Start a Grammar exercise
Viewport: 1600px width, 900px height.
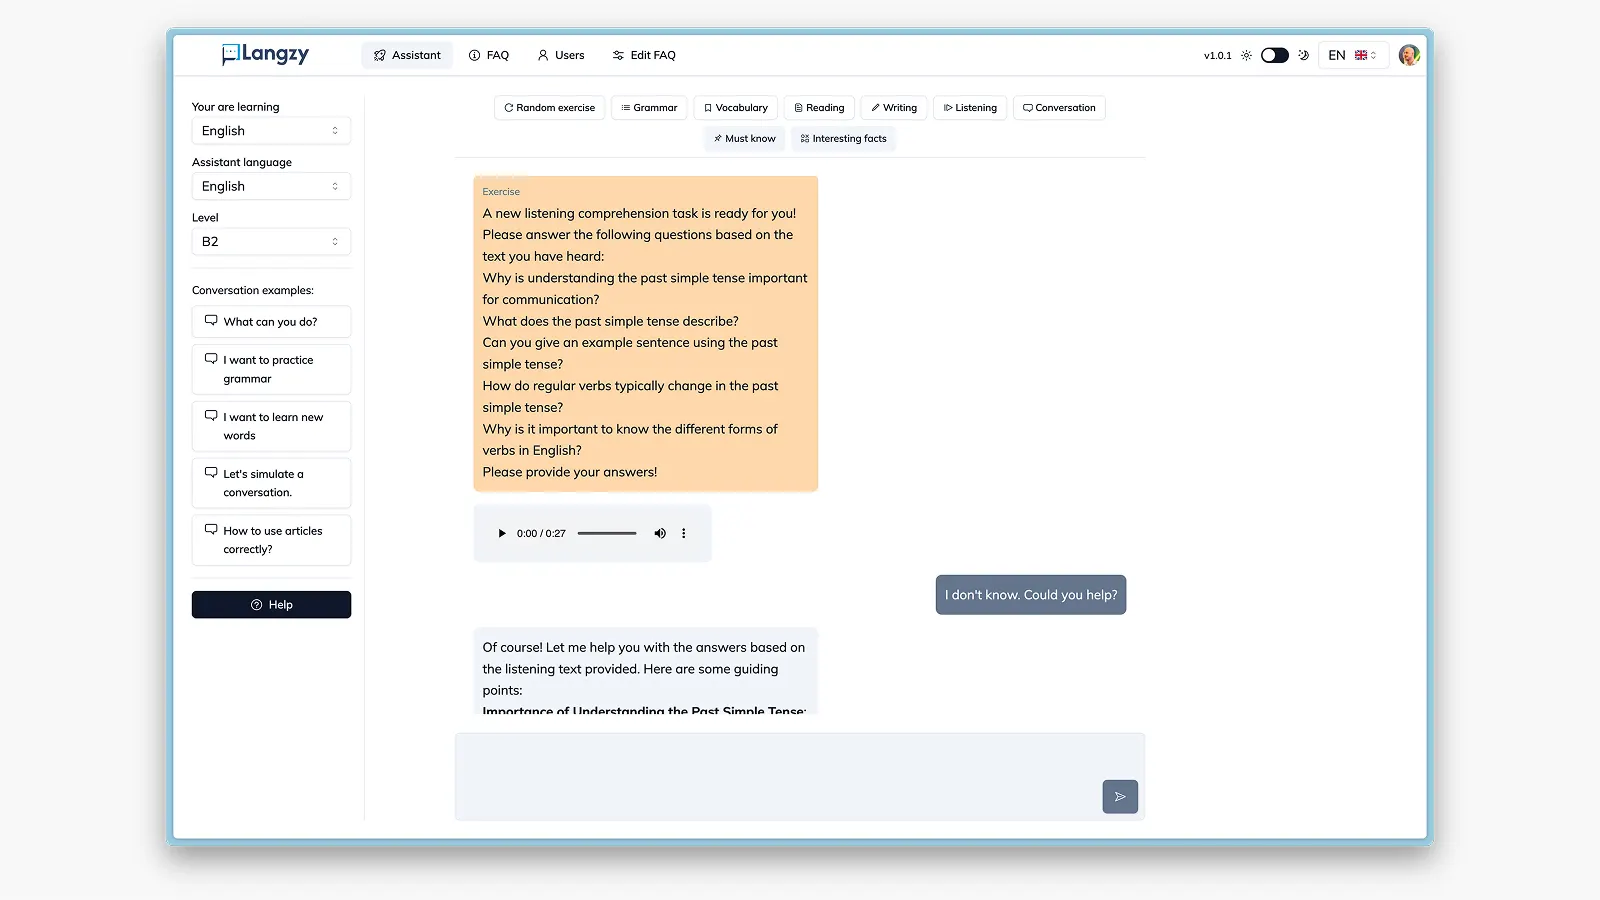point(649,108)
